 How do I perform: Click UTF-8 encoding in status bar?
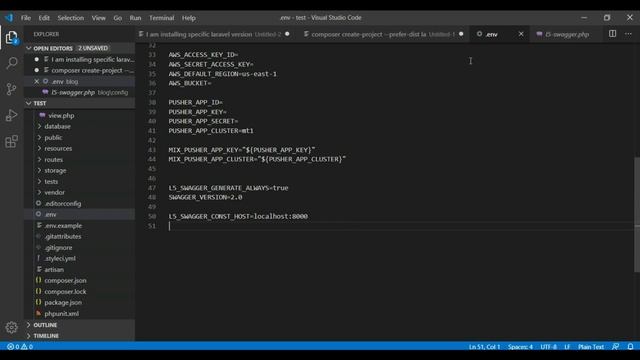[549, 347]
